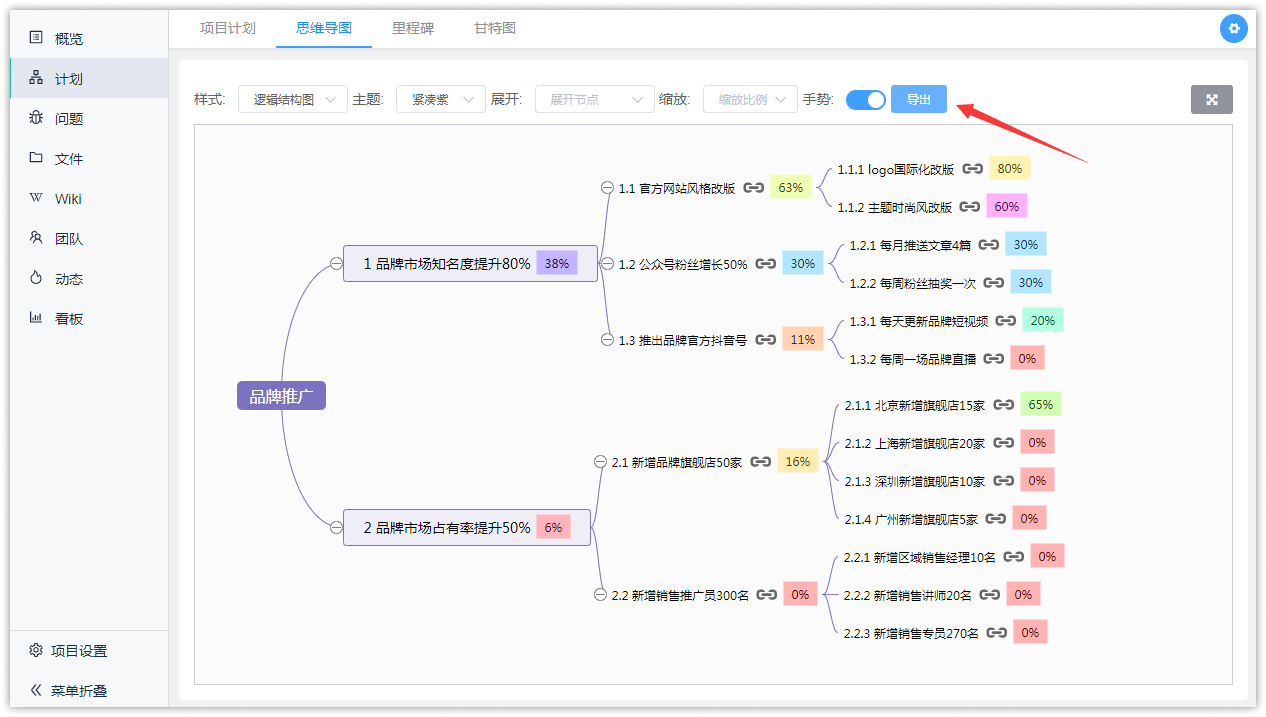Collapse node 2 品牌市场占有率提升50%

[x=336, y=528]
